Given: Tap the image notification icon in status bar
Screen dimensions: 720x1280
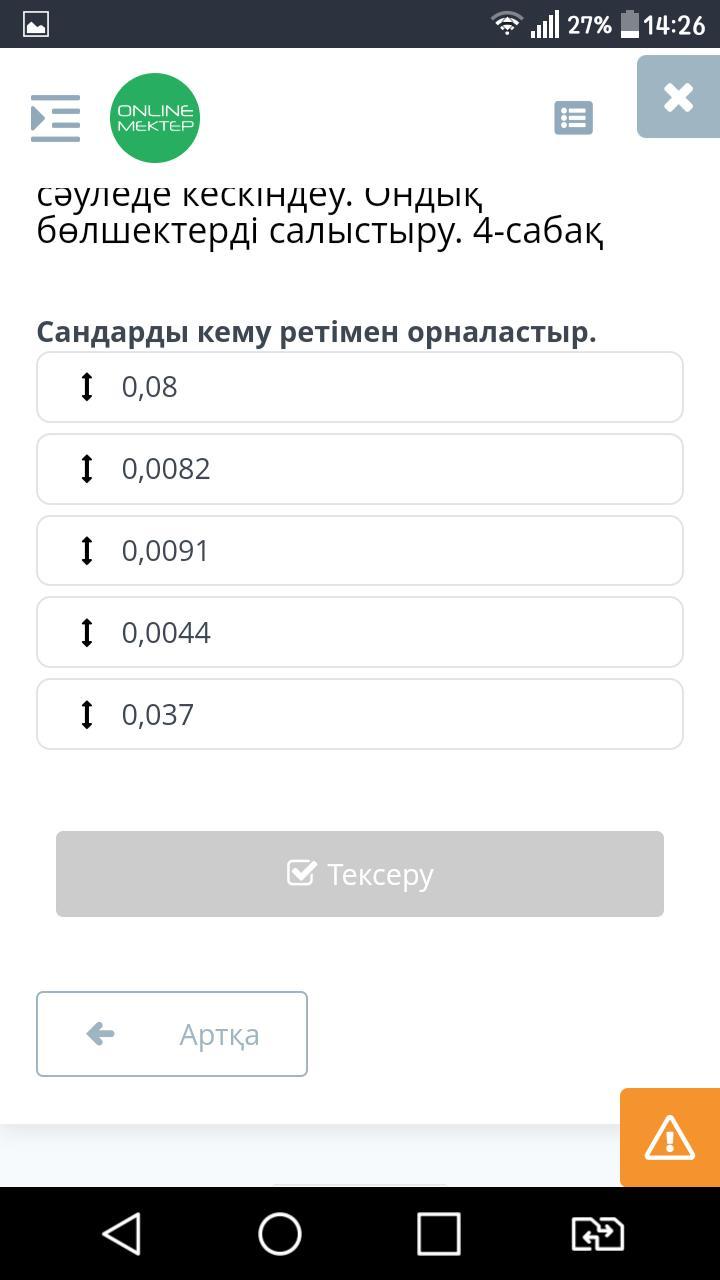Looking at the screenshot, I should pos(37,25).
